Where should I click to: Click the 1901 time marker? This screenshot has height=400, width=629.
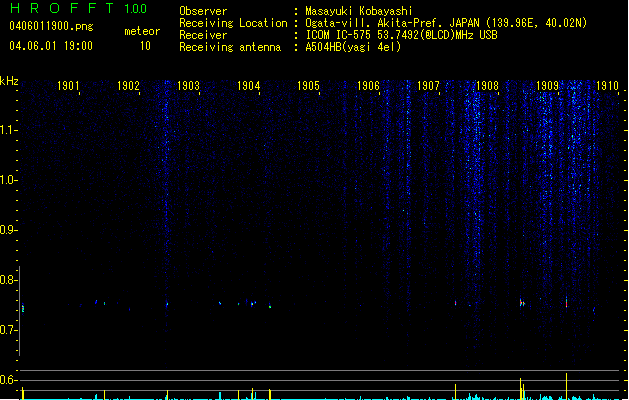click(68, 85)
